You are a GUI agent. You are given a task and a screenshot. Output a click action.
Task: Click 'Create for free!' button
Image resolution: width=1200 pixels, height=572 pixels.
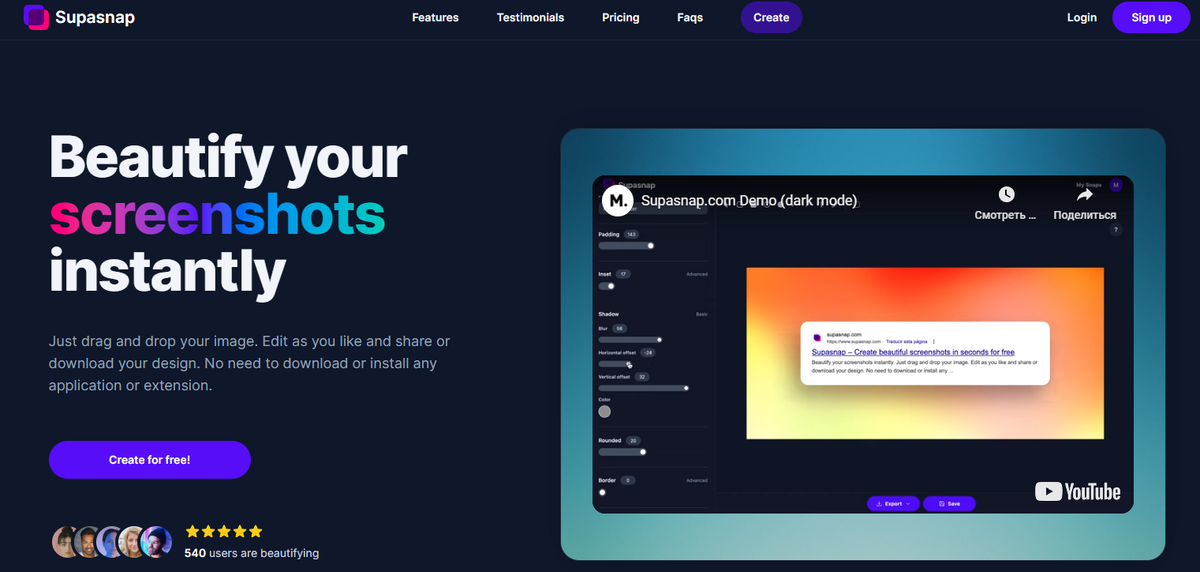click(x=149, y=460)
